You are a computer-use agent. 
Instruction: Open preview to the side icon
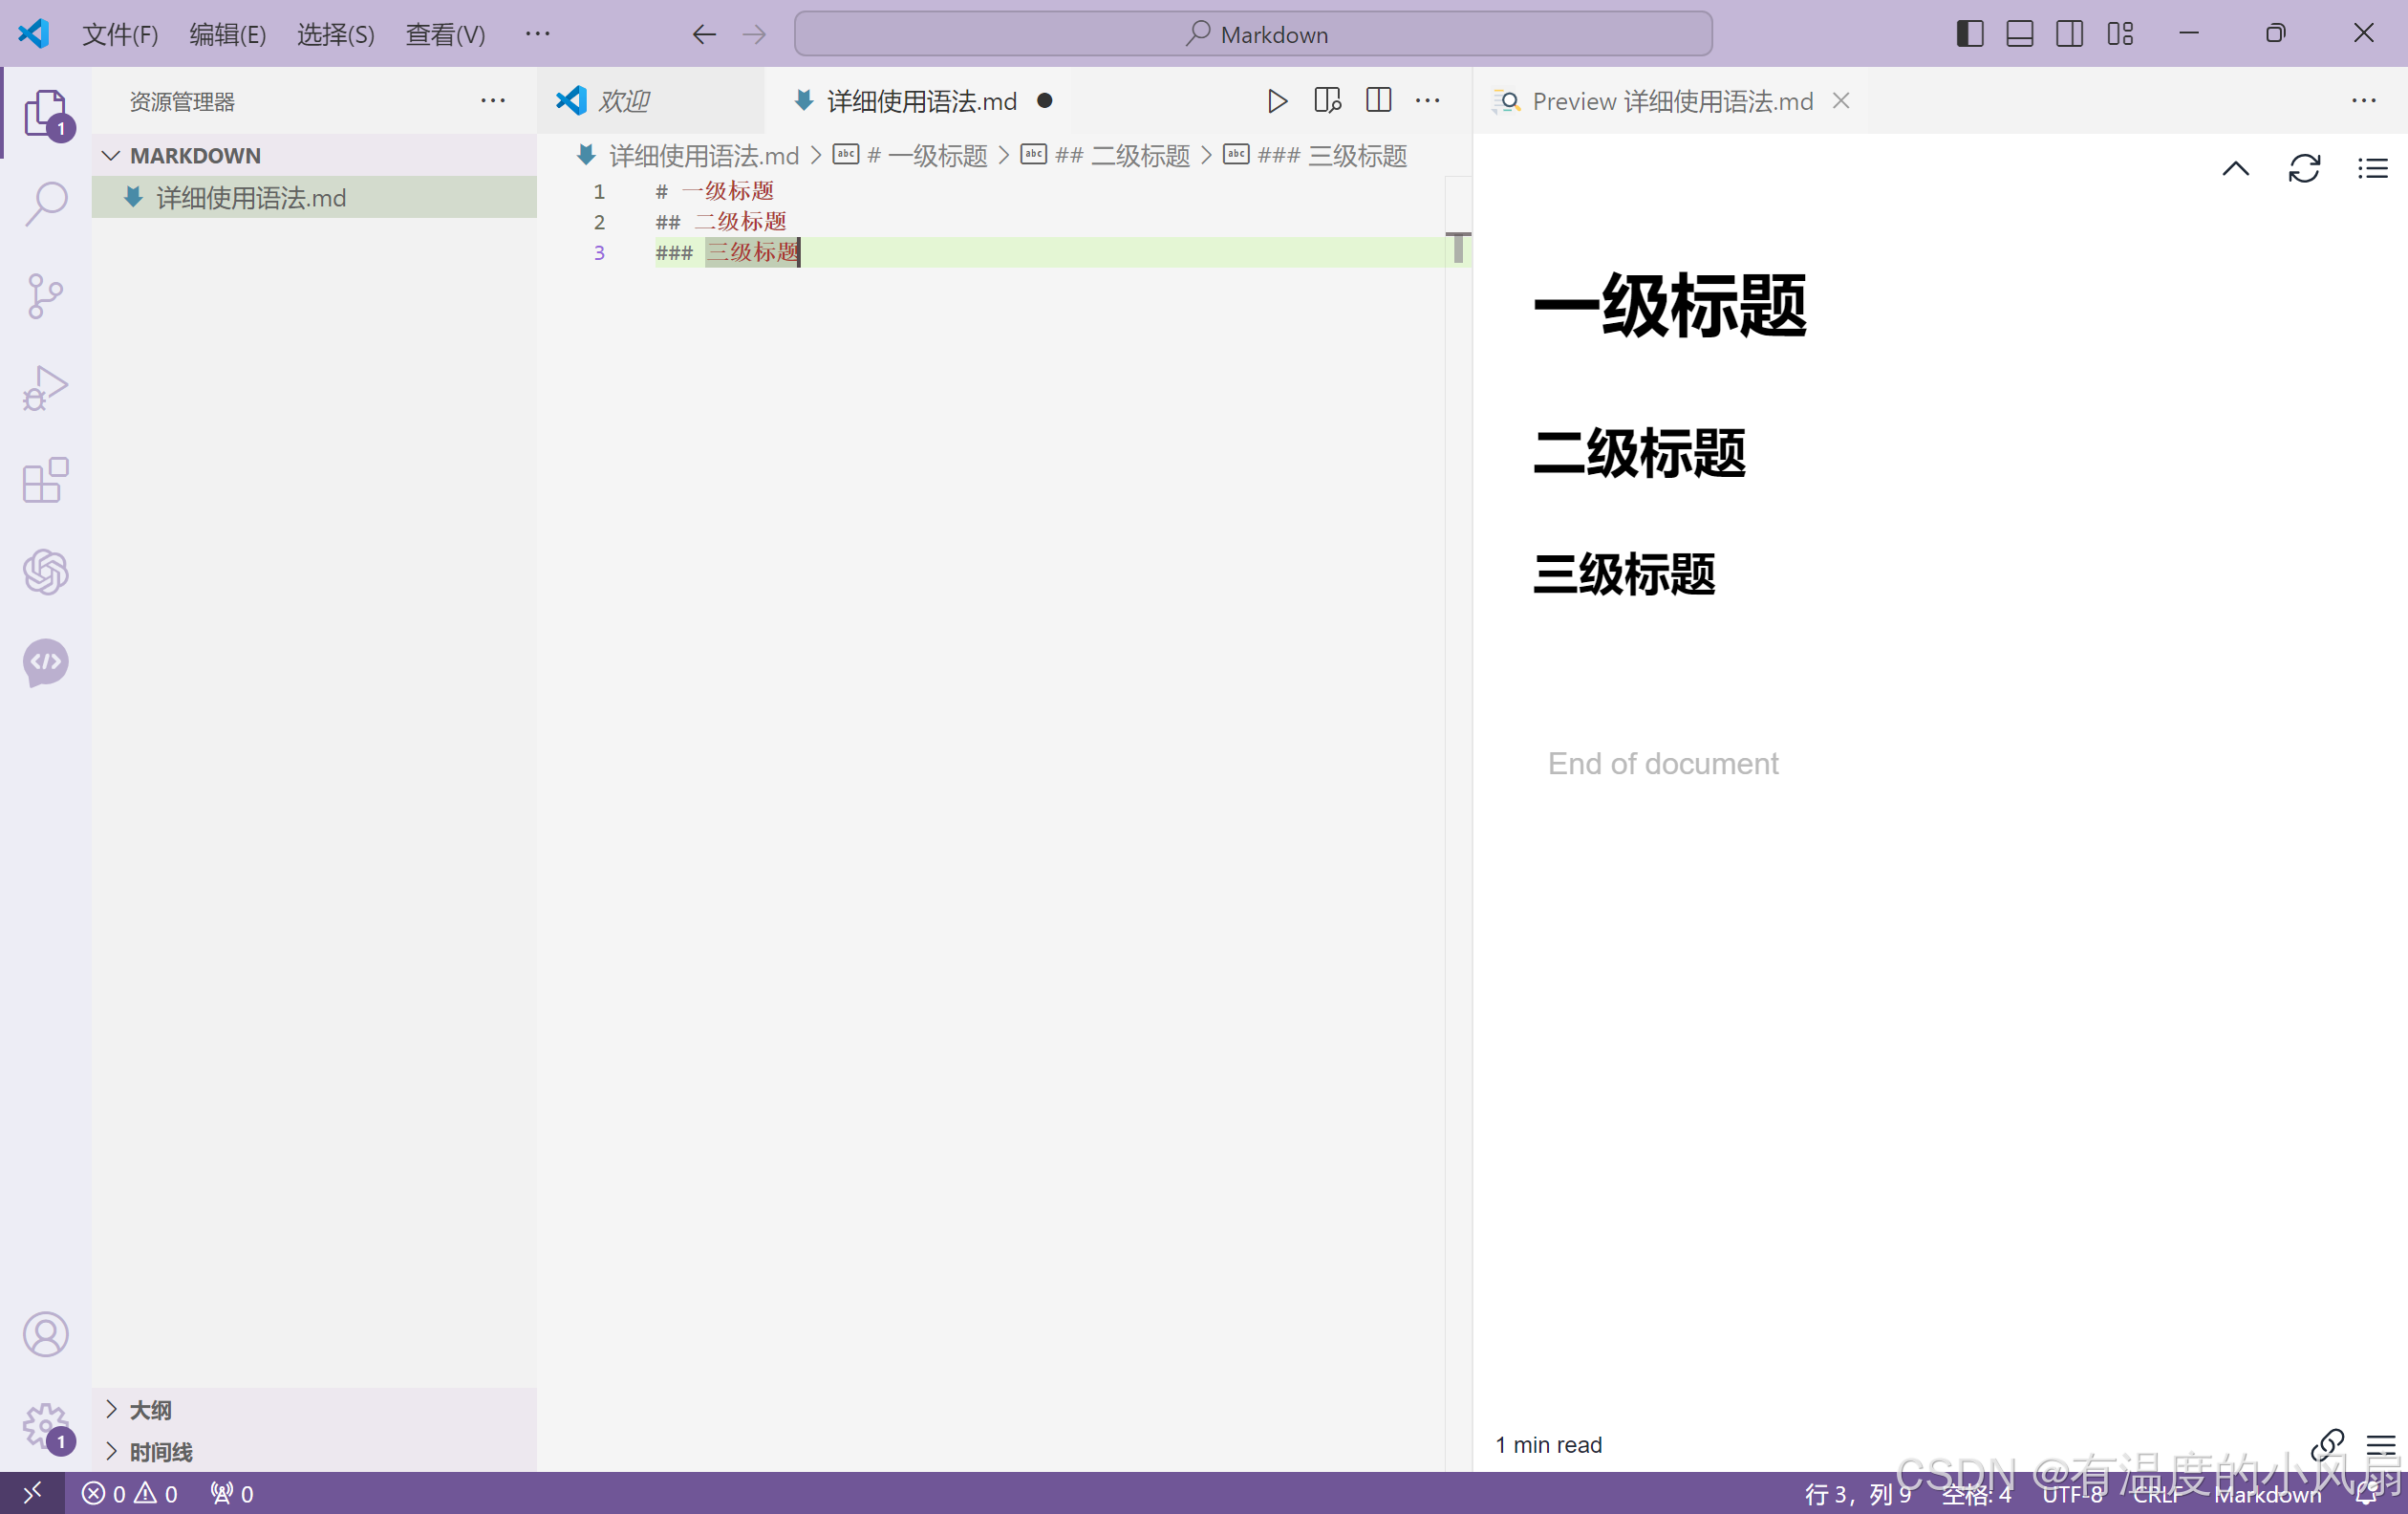1327,101
